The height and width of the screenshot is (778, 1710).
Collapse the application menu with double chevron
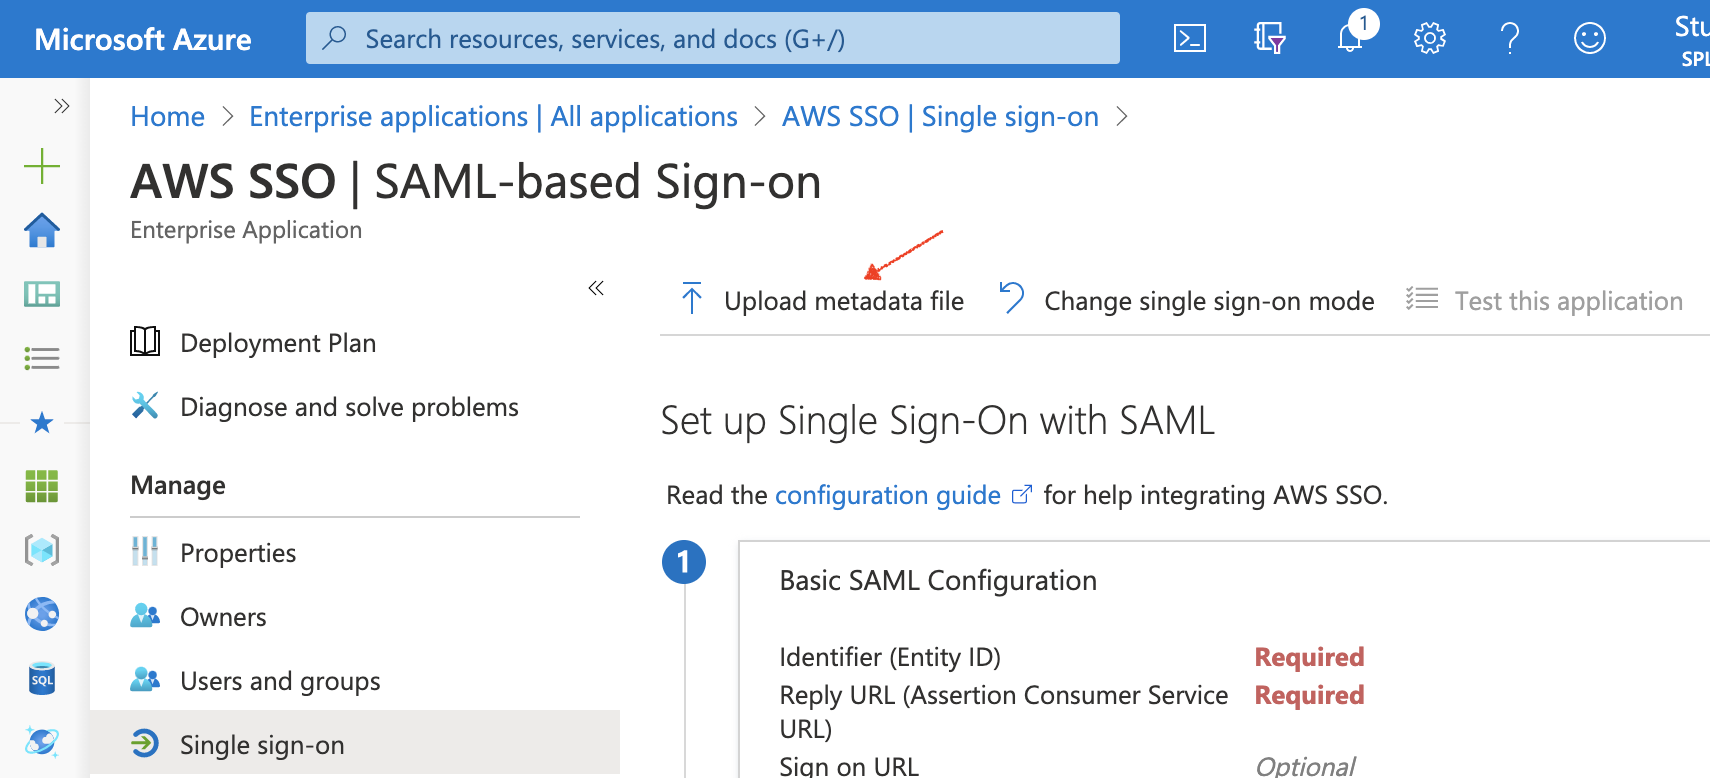pos(596,288)
